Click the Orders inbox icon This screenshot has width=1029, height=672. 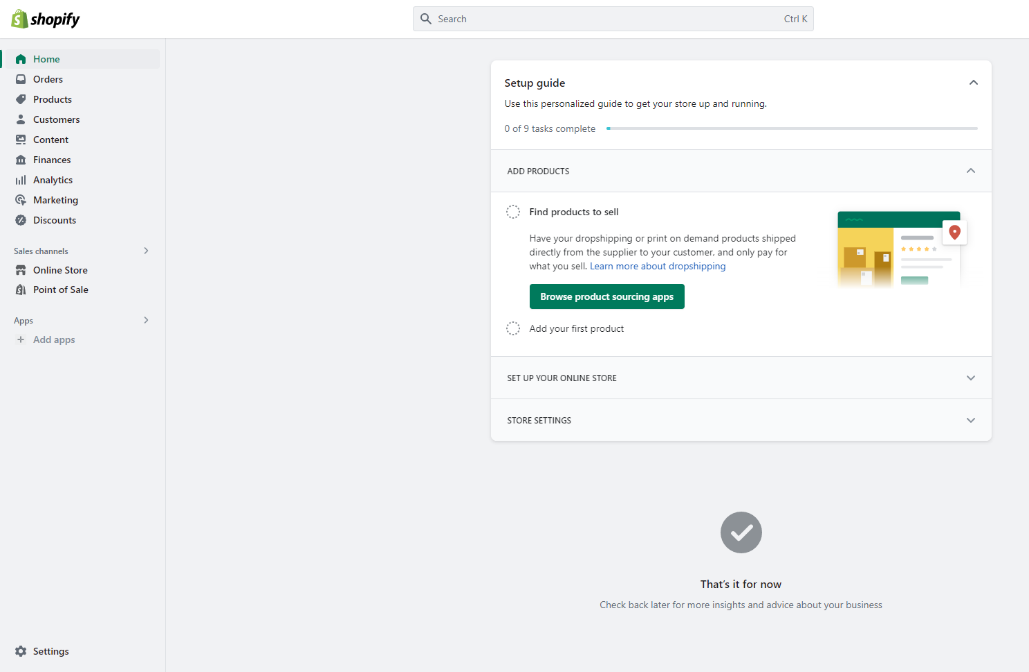[21, 79]
